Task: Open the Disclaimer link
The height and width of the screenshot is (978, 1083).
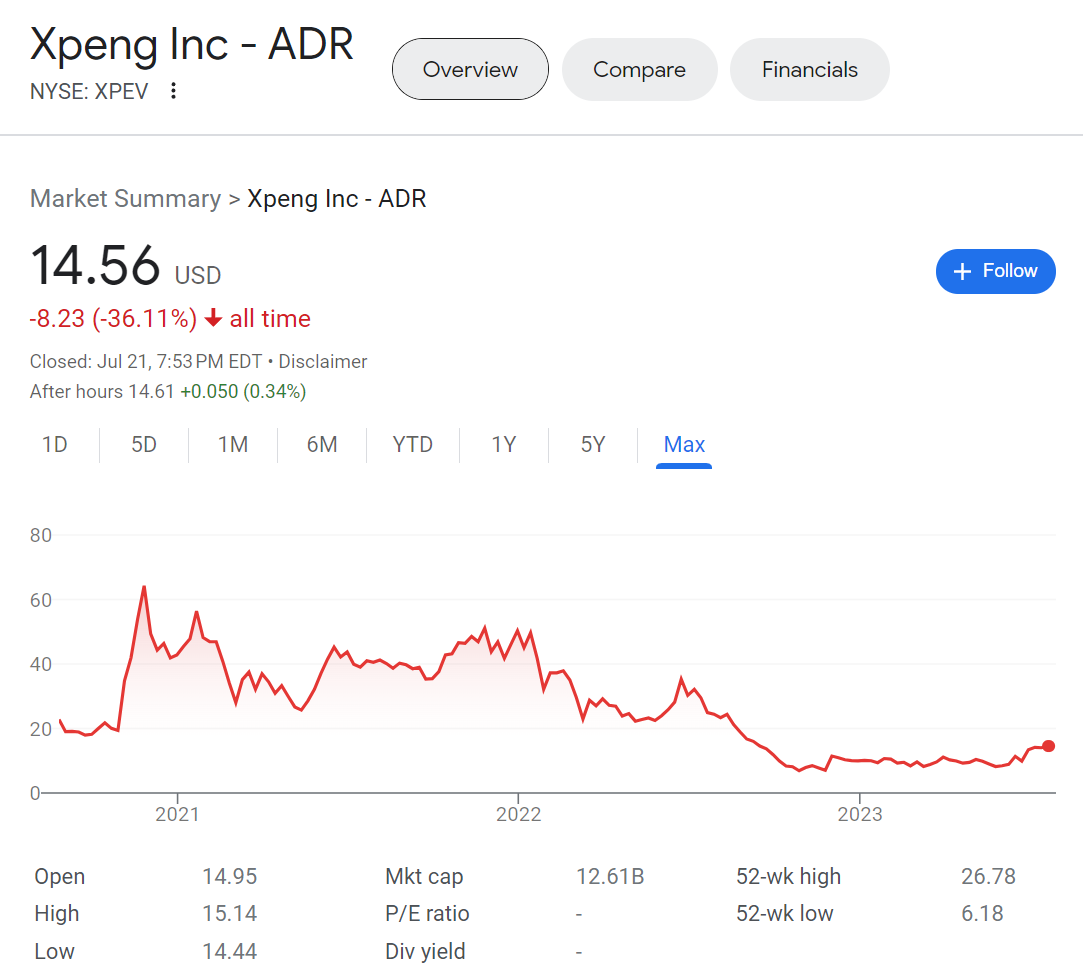Action: click(323, 361)
